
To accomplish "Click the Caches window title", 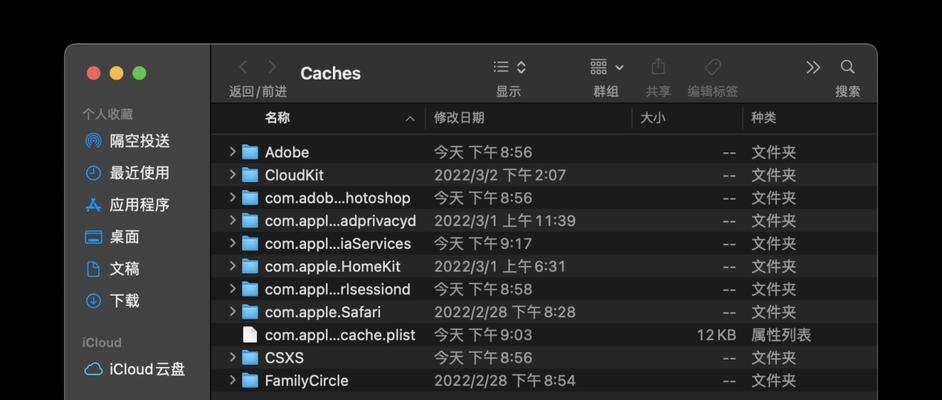I will click(x=330, y=73).
